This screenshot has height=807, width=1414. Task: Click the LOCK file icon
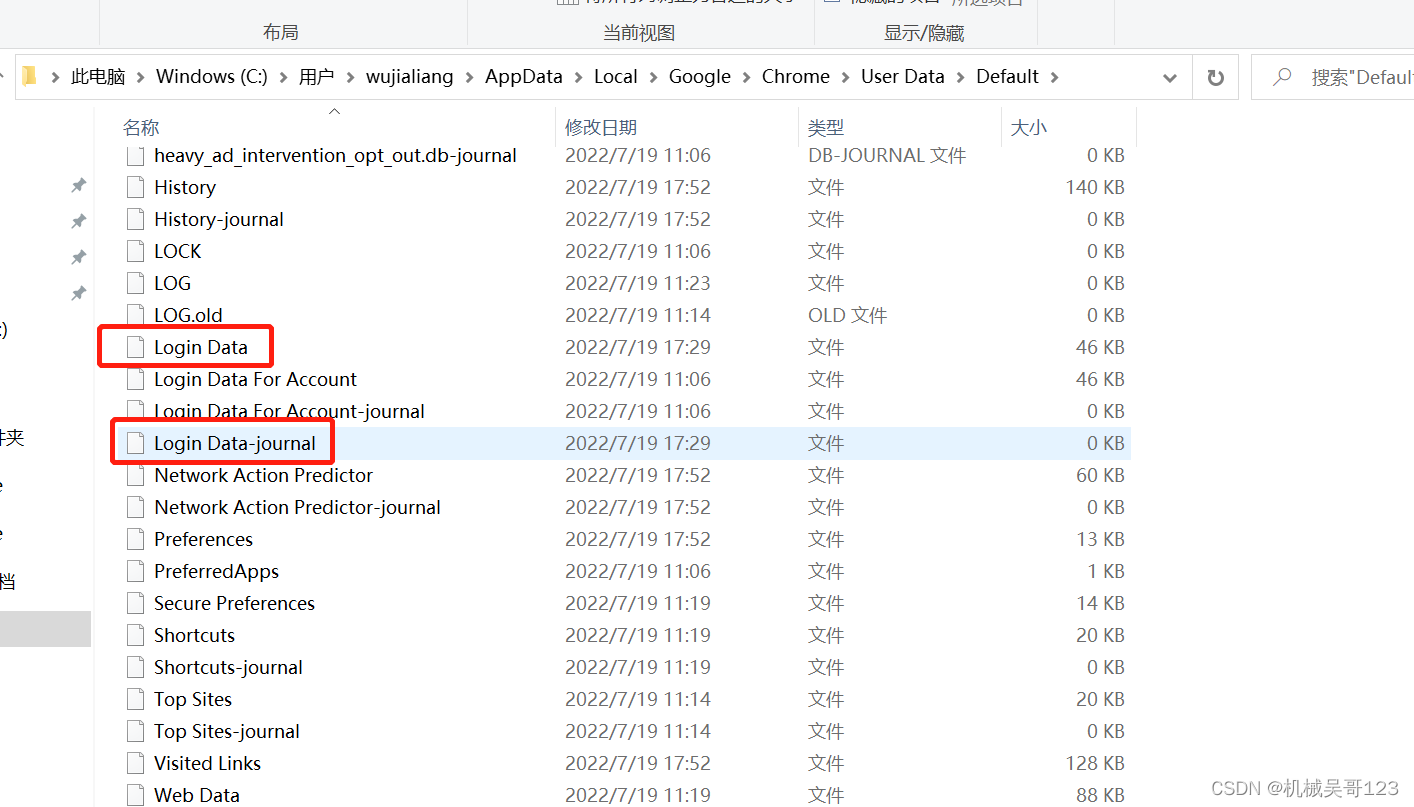(136, 251)
